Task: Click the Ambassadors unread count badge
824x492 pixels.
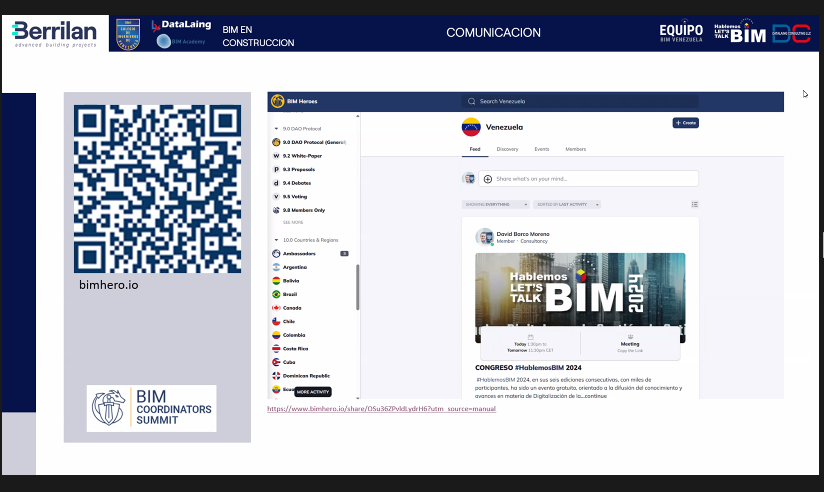Action: tap(344, 253)
